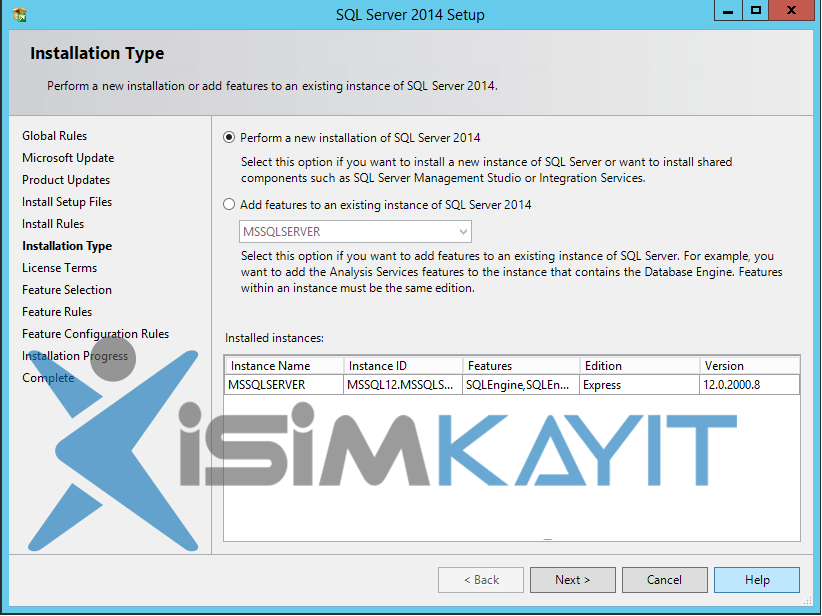822x616 pixels.
Task: Click the Microsoft Update step
Action: click(x=68, y=158)
